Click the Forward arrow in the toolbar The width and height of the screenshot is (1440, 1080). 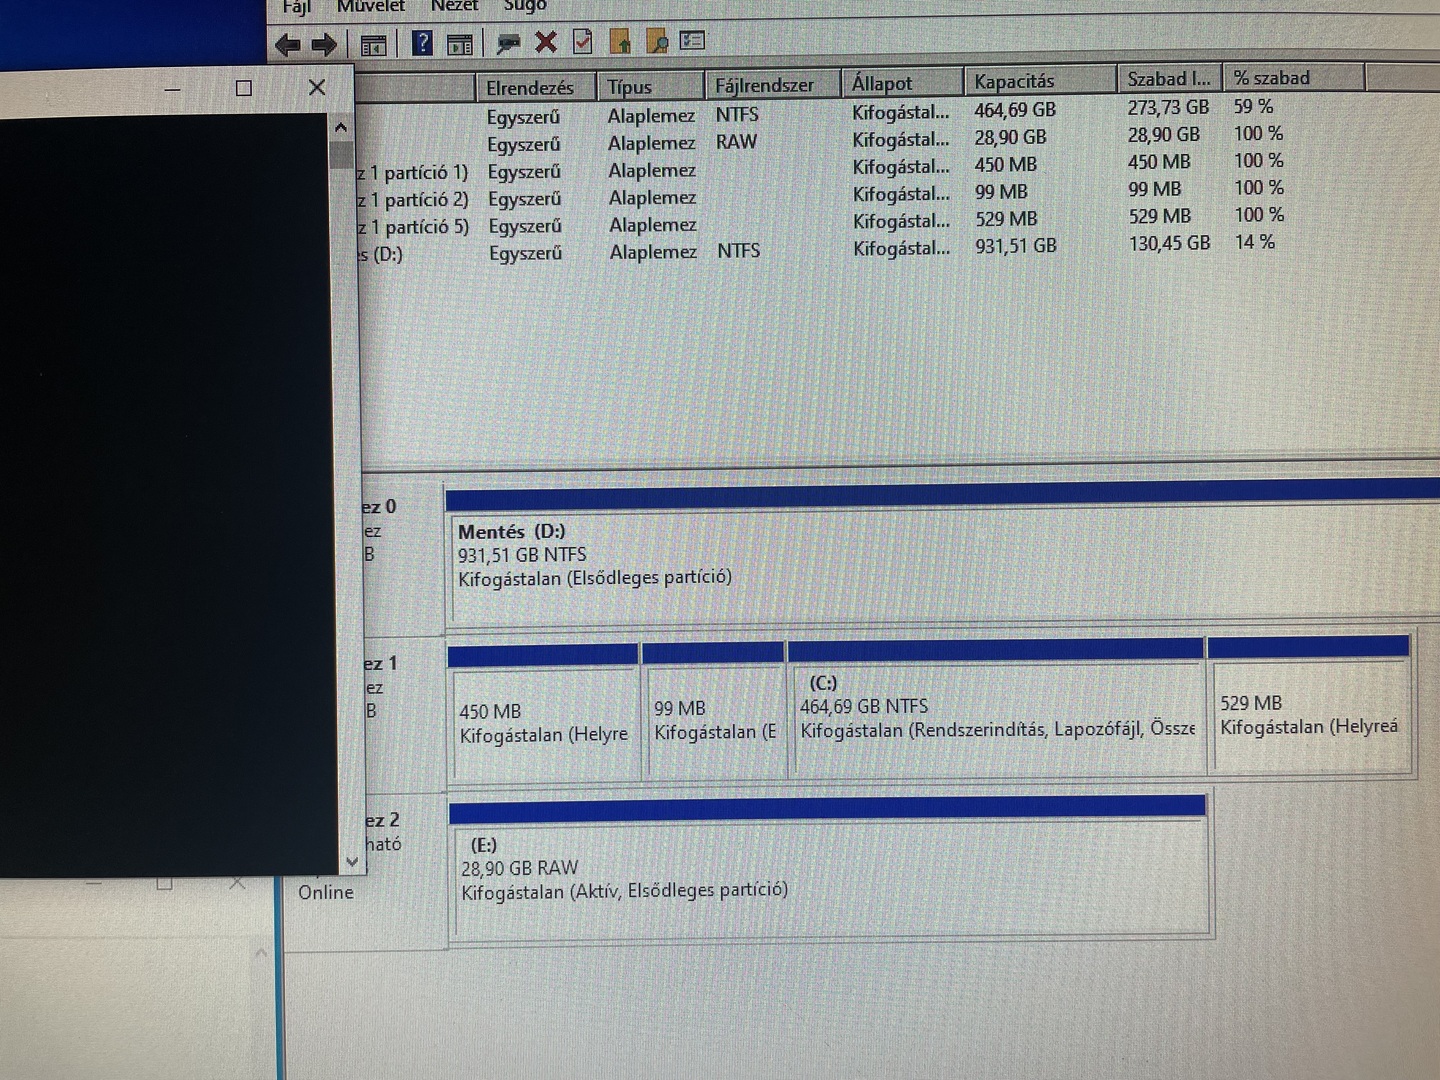click(x=324, y=44)
